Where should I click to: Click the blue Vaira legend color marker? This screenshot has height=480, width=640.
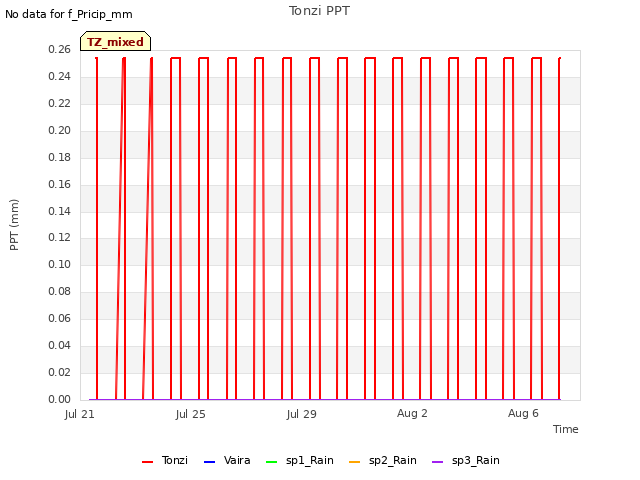[209, 462]
